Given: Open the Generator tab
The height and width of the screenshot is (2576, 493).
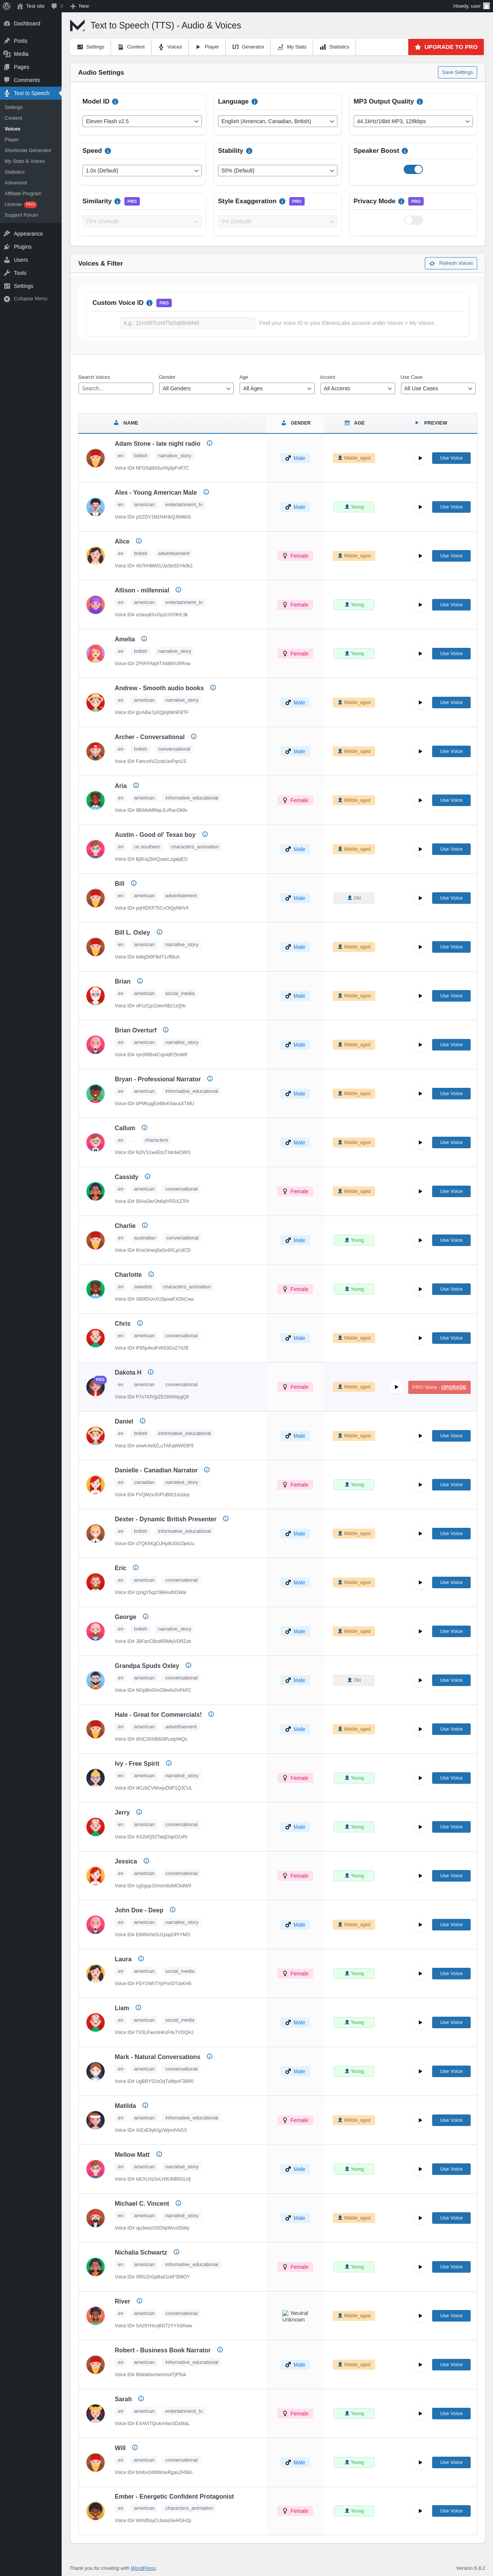Looking at the screenshot, I should point(249,47).
